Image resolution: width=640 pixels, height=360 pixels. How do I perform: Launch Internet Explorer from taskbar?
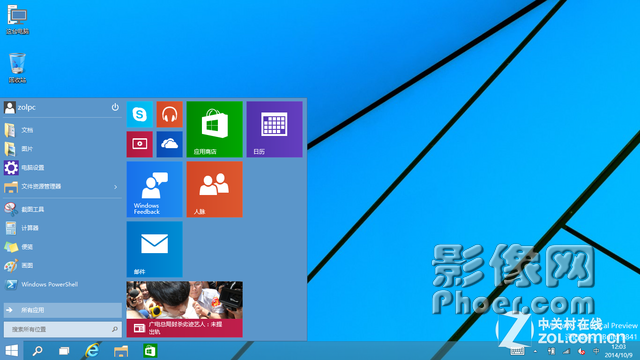coord(92,351)
